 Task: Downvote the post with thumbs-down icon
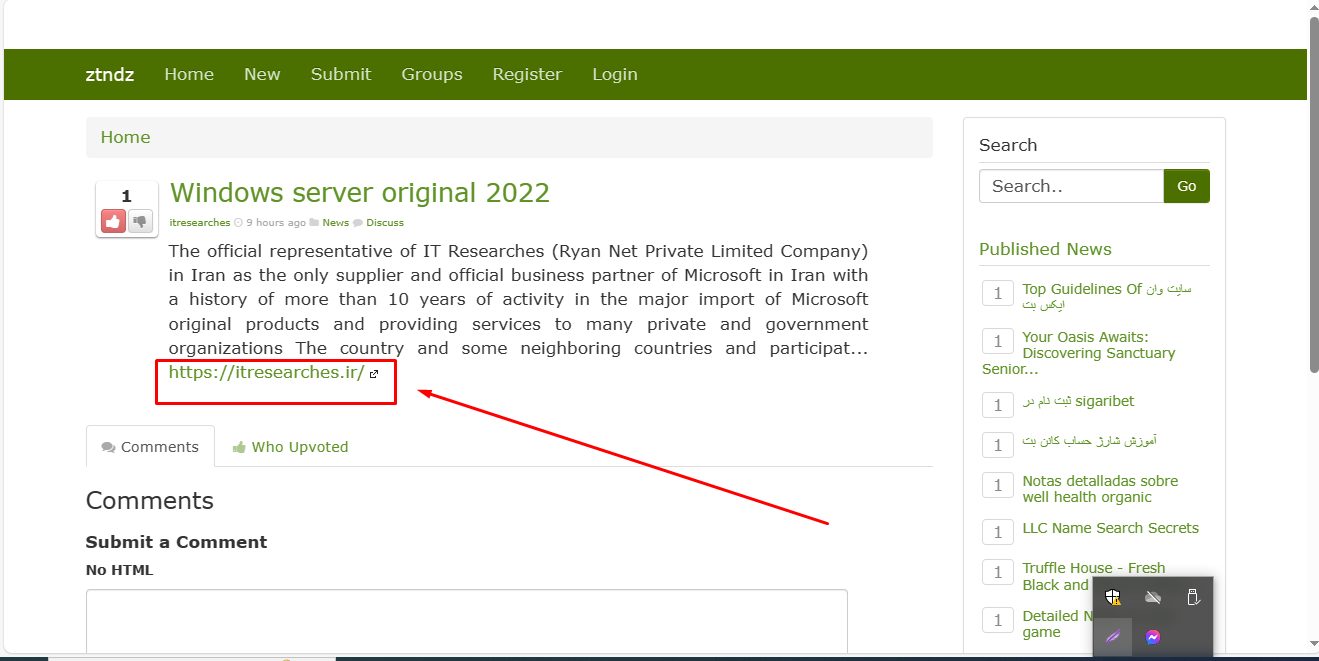coord(140,221)
